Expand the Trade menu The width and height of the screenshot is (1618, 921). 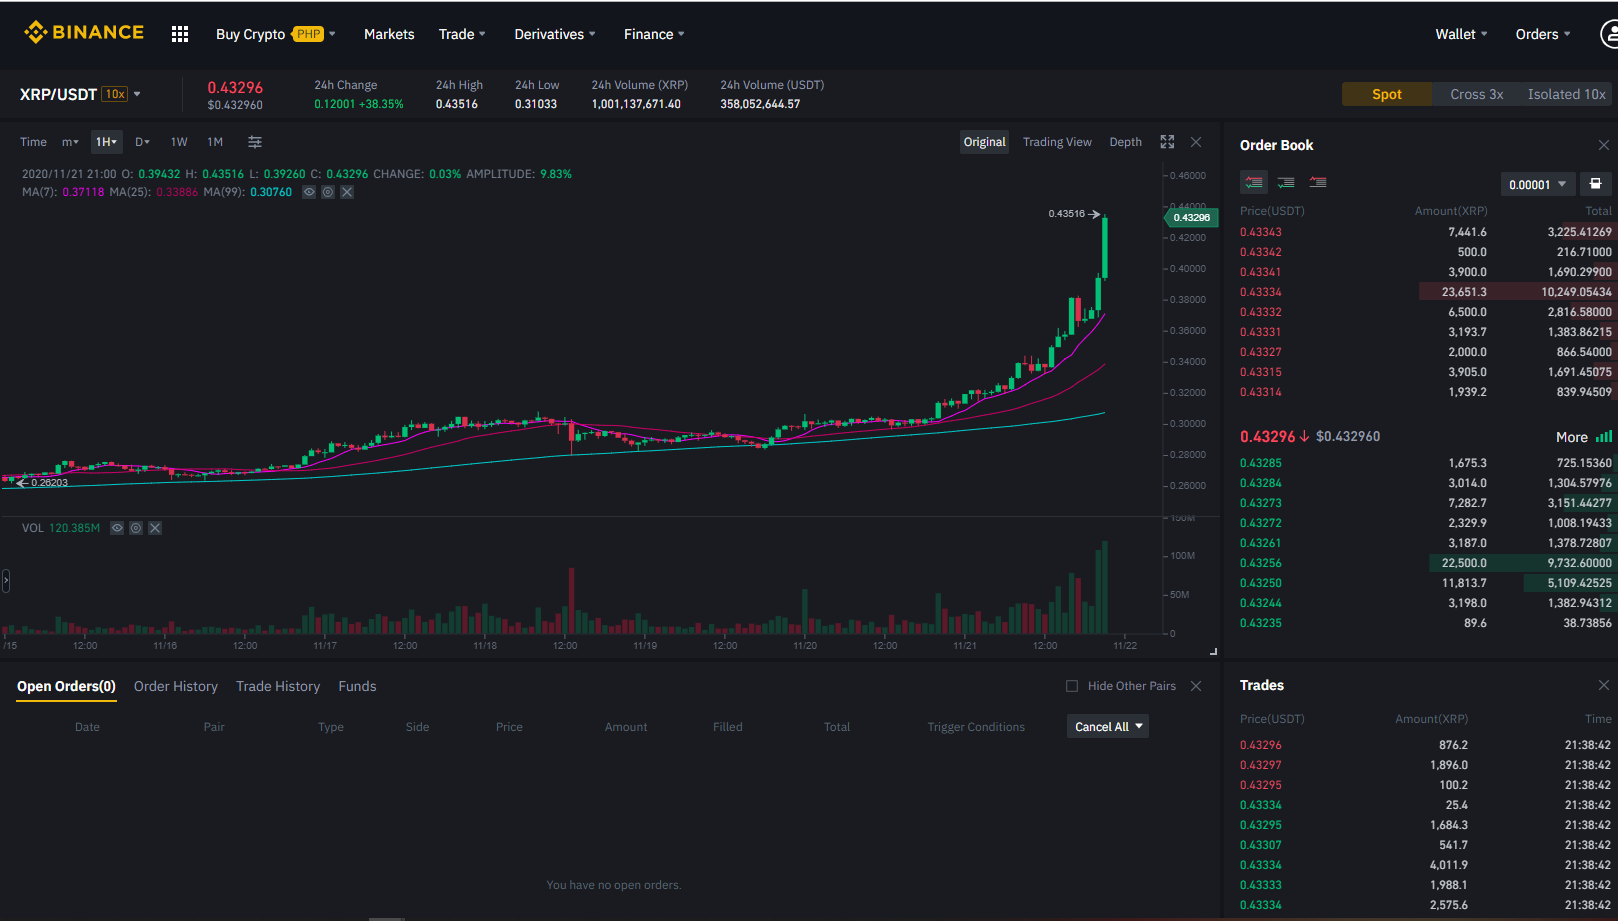(x=462, y=34)
